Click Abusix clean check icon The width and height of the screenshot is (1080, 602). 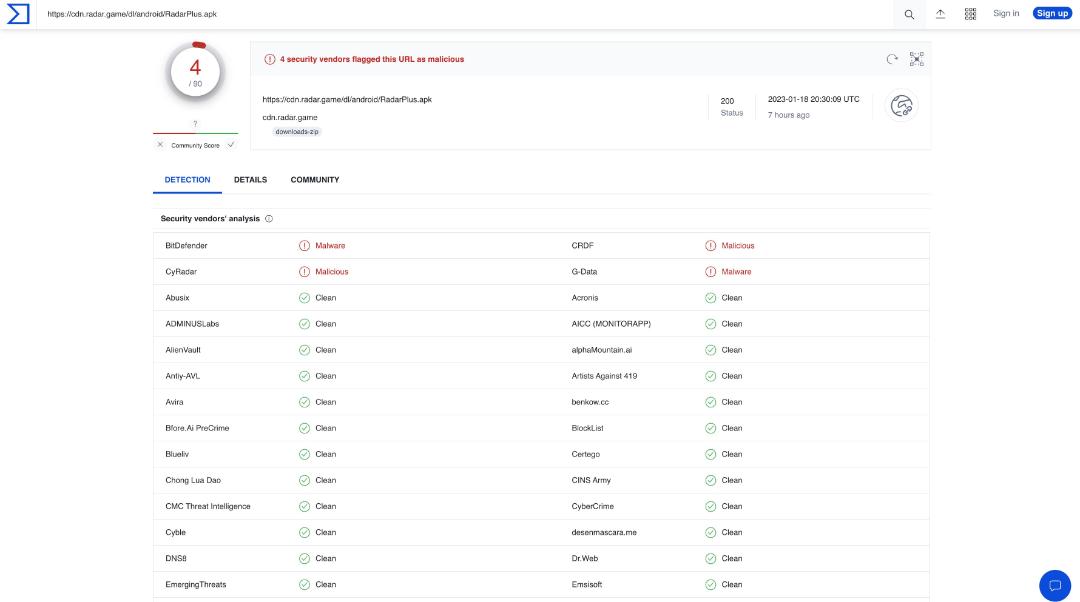(x=304, y=298)
